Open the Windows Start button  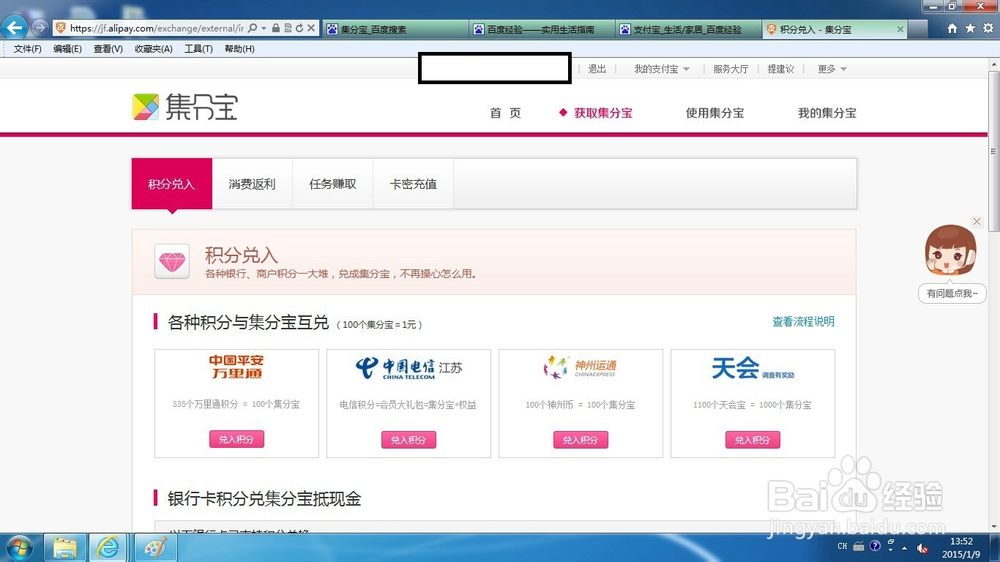(19, 548)
